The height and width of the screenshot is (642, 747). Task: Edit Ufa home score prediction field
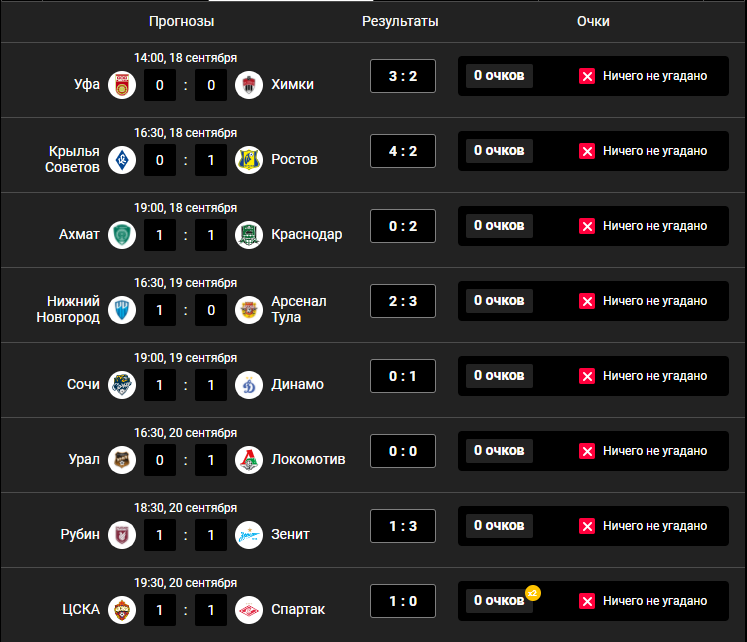point(160,85)
